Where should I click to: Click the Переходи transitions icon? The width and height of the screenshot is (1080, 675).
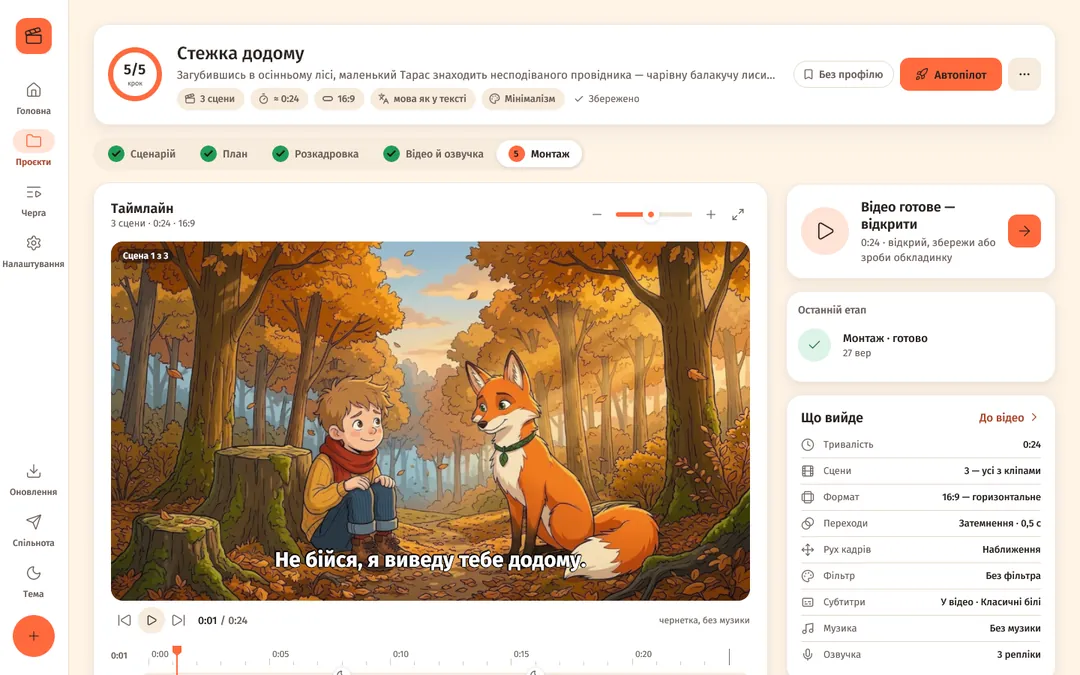point(808,523)
